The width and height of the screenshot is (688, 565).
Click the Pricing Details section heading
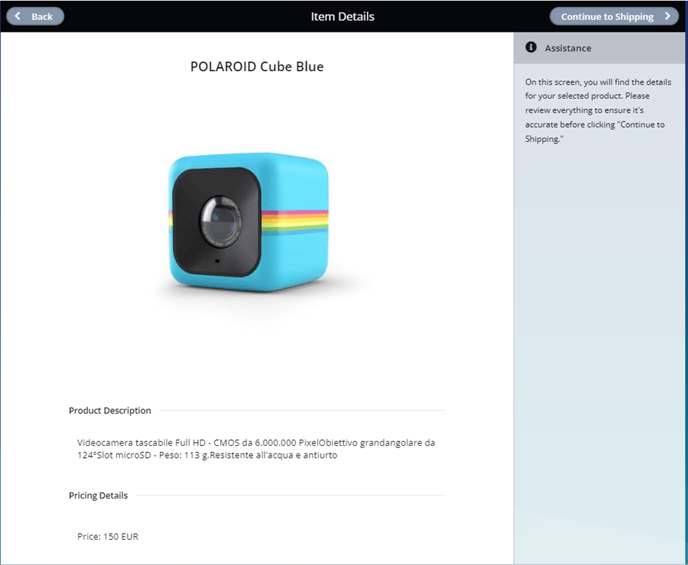click(x=98, y=495)
